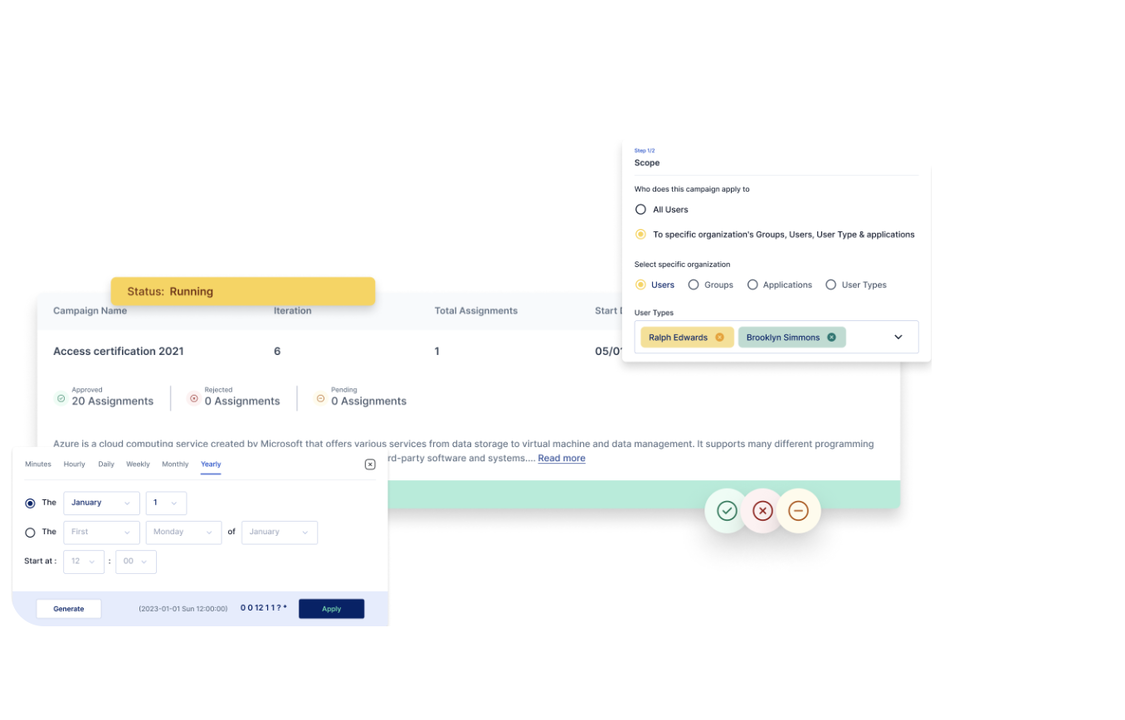
Task: Click the Rejected assignments status icon
Action: coord(194,399)
